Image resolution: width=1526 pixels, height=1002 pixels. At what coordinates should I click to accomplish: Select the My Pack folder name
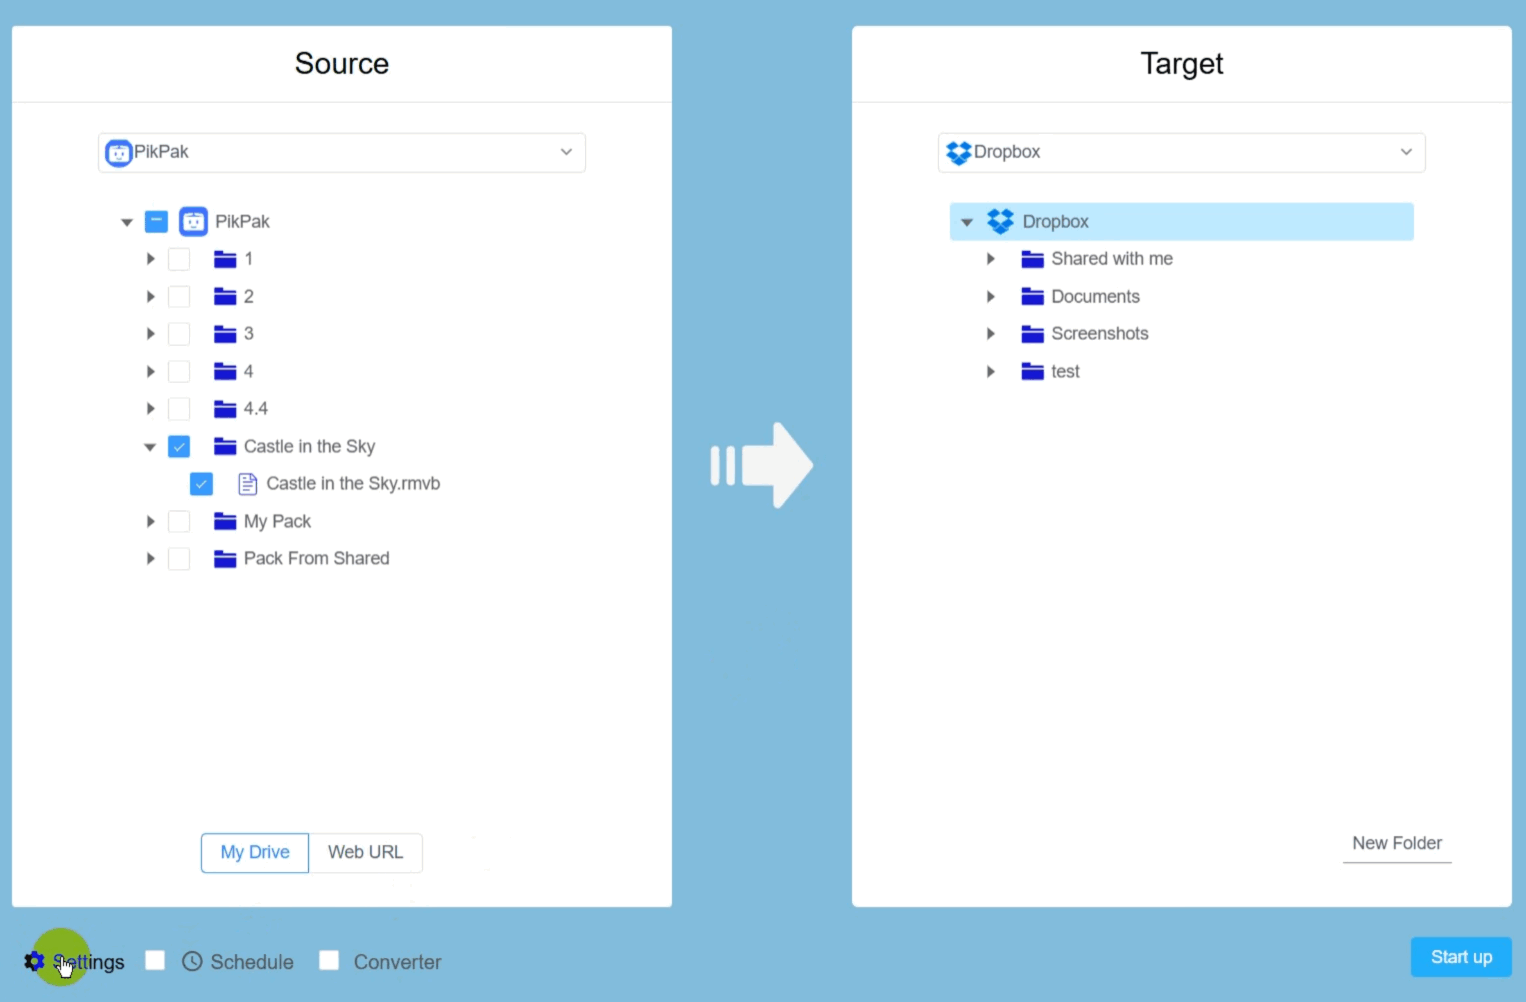pos(277,522)
